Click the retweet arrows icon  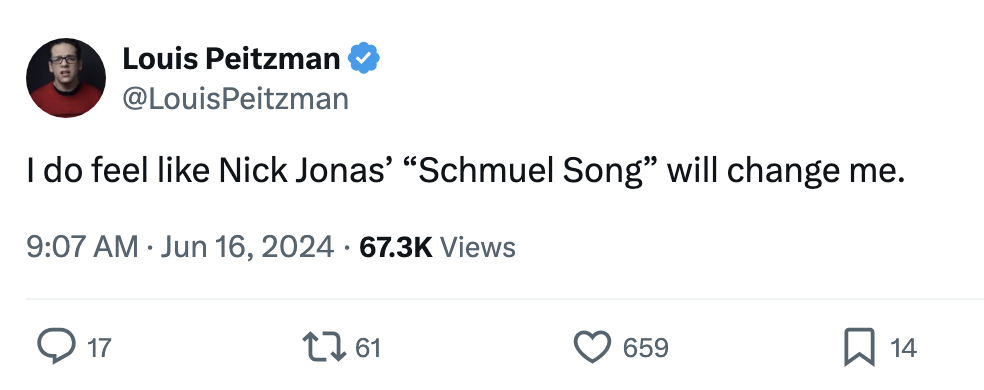[324, 347]
